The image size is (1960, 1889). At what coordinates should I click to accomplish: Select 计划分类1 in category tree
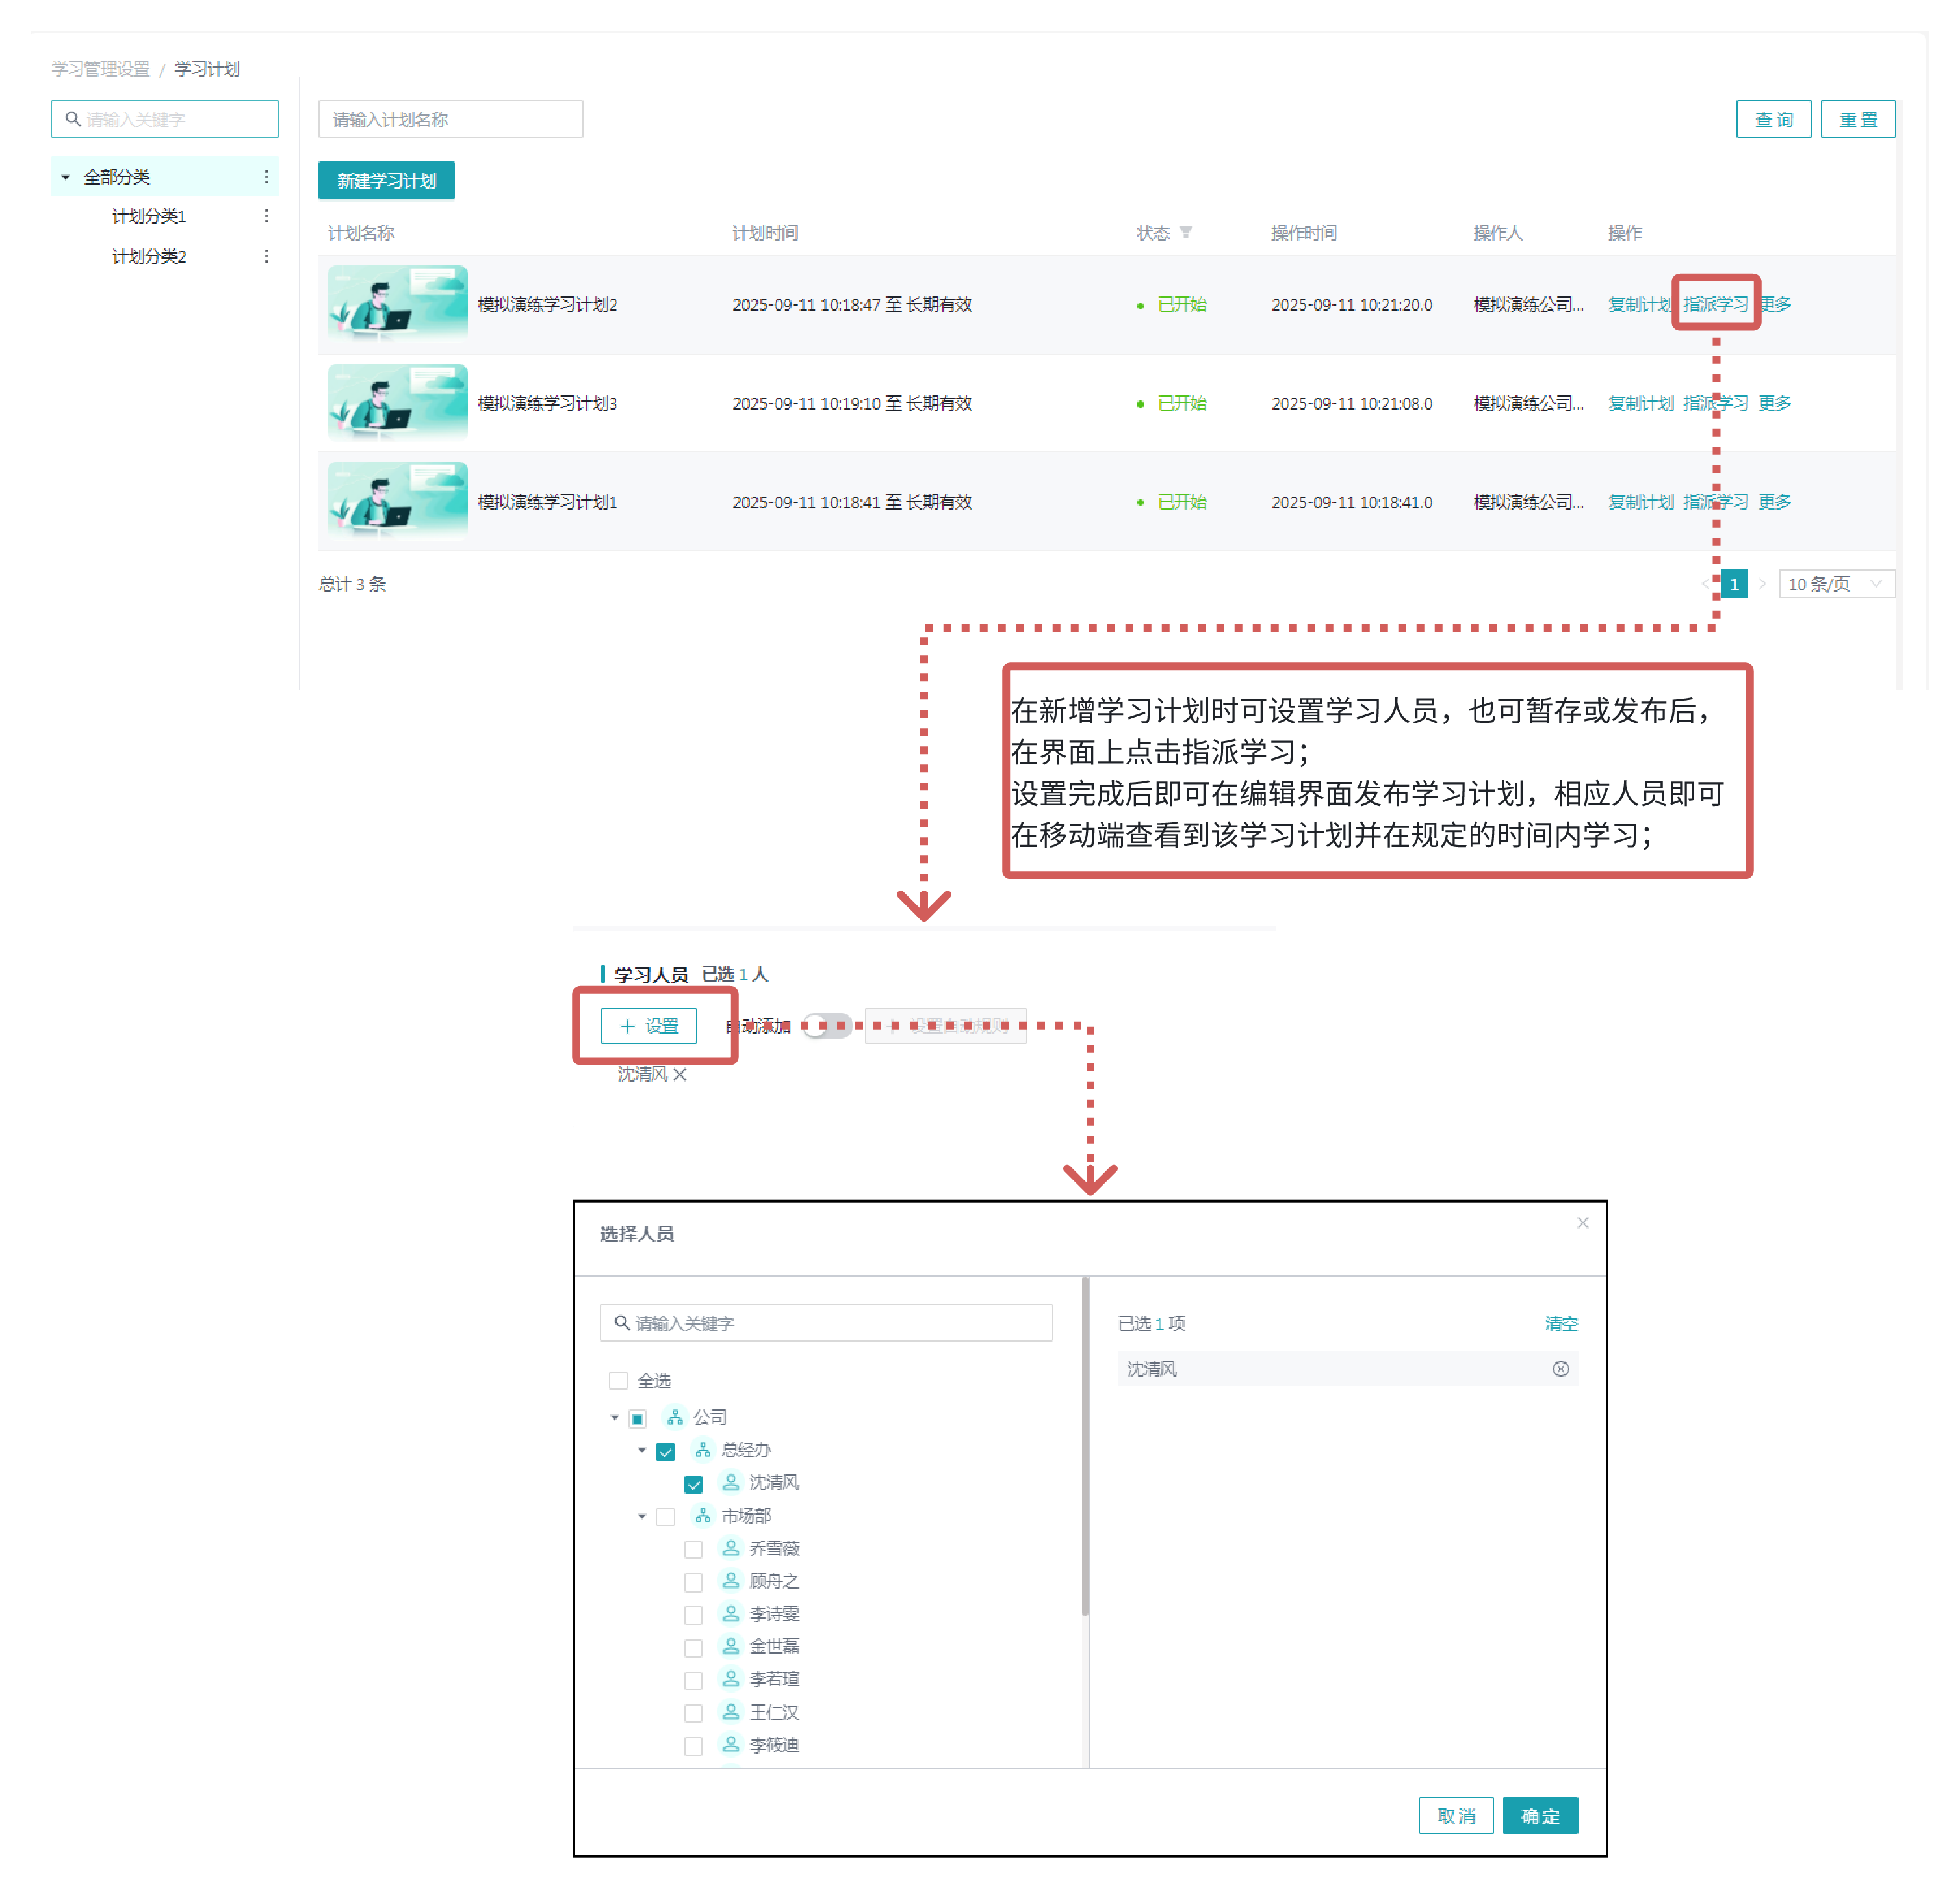149,216
